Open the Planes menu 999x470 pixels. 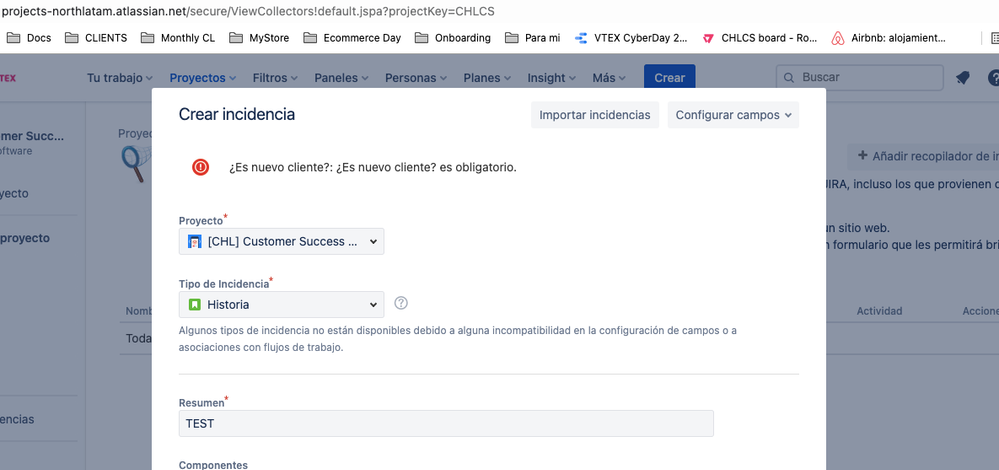[487, 78]
